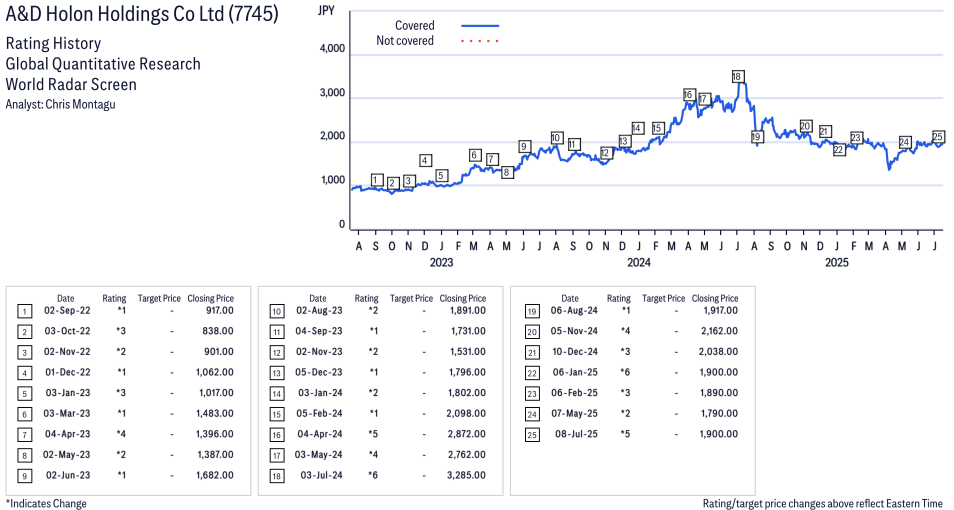Click row number box 5 in the table
954x510 pixels.
(25, 394)
